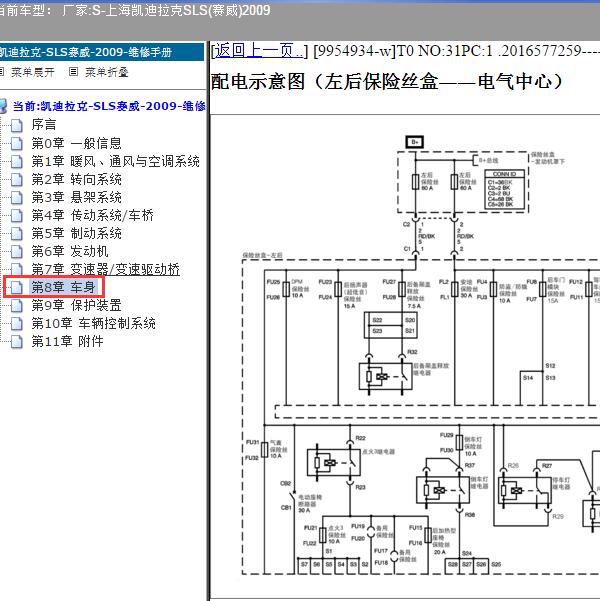Collapse all menus with 菜单折叠
This screenshot has width=600, height=601.
coord(106,72)
